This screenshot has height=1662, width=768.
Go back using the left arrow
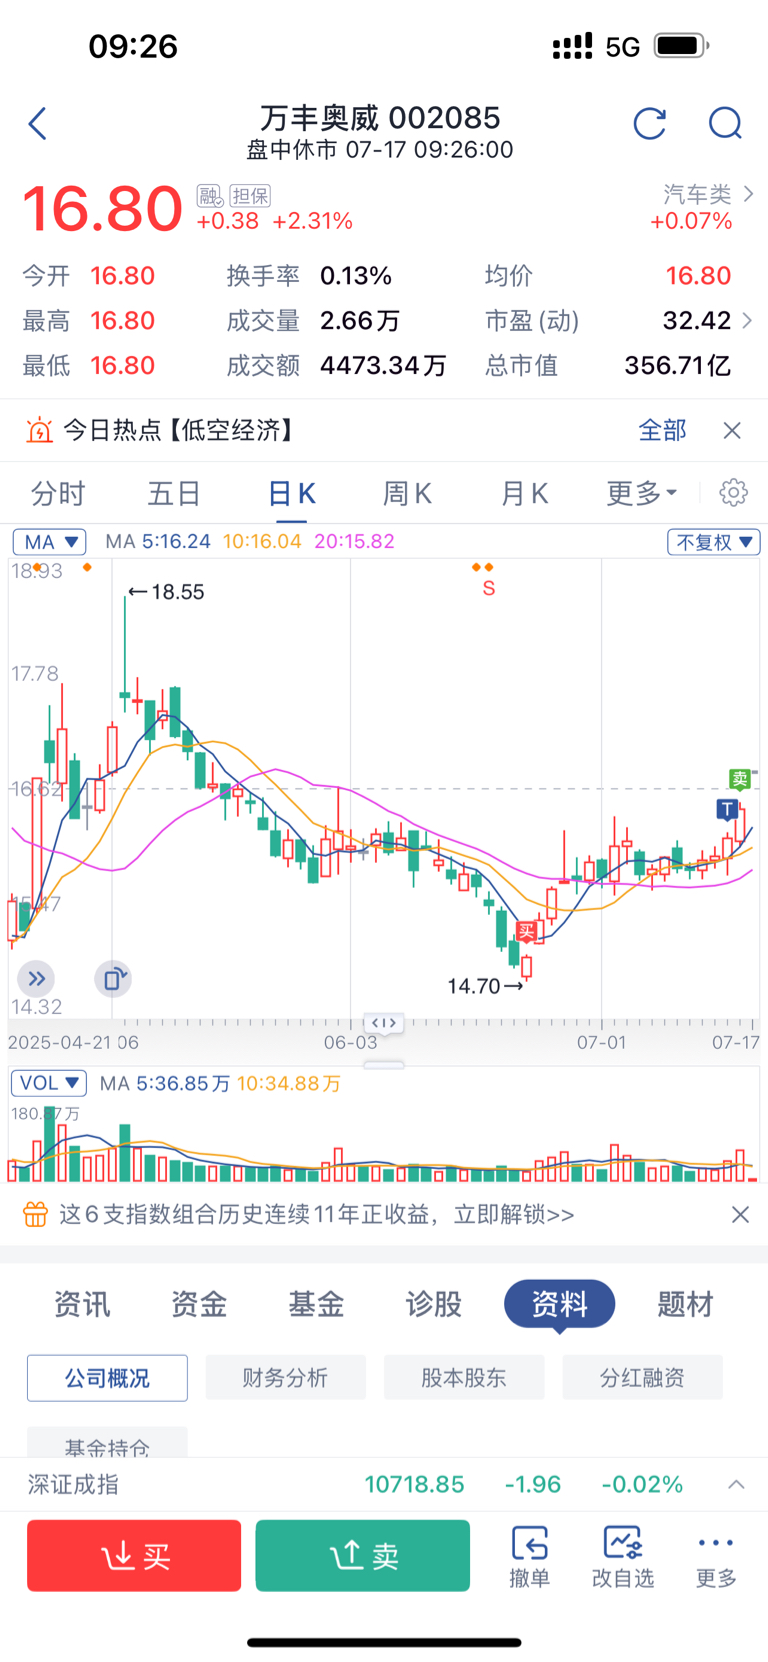[38, 124]
